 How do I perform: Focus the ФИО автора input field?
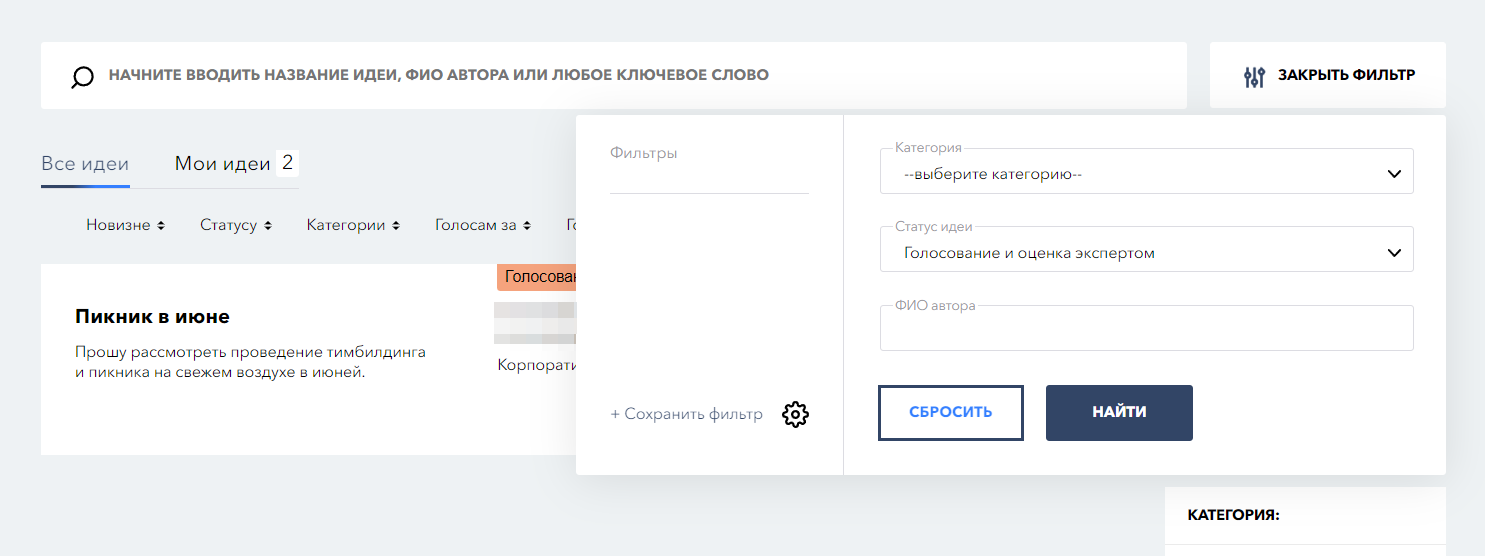tap(1146, 331)
